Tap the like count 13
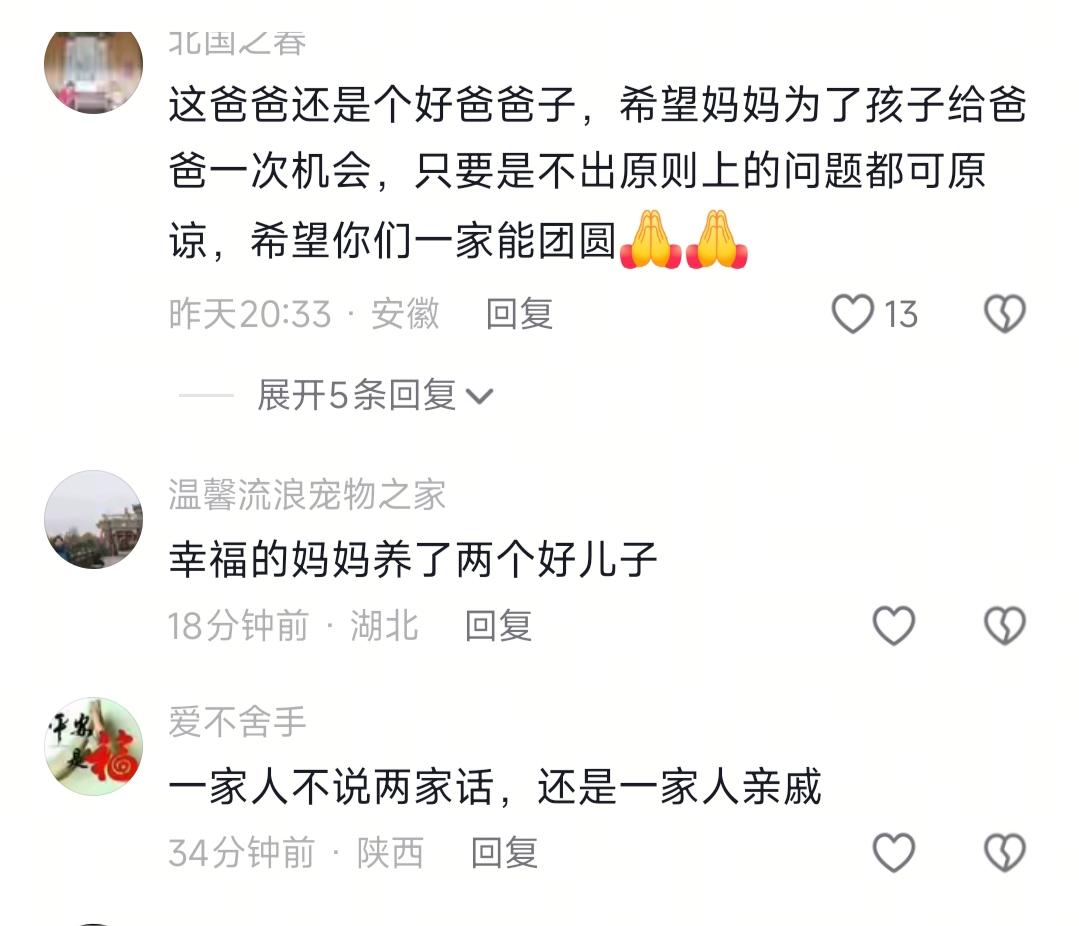The image size is (1079, 926). [x=901, y=314]
